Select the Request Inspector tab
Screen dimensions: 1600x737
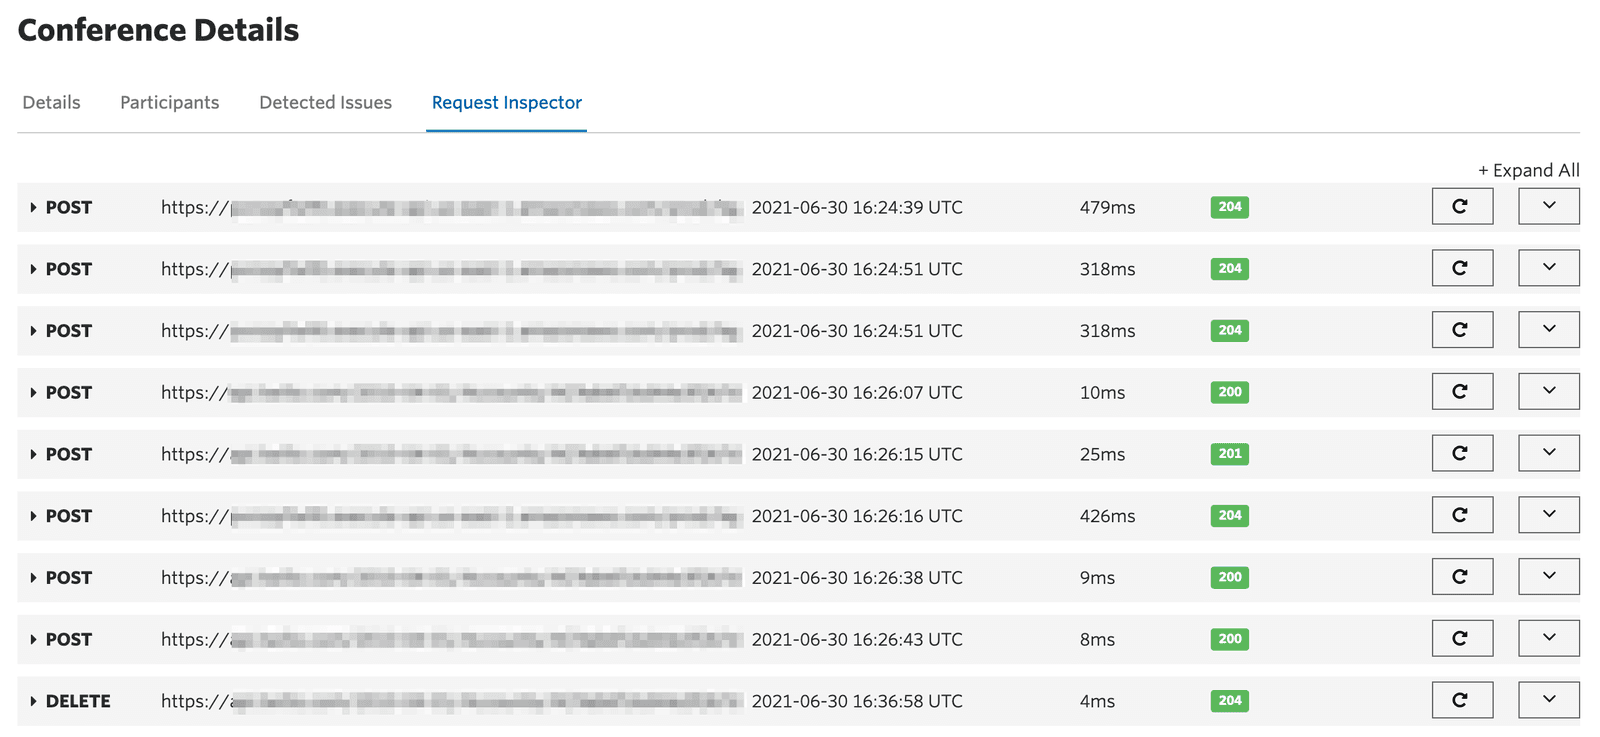(x=506, y=102)
